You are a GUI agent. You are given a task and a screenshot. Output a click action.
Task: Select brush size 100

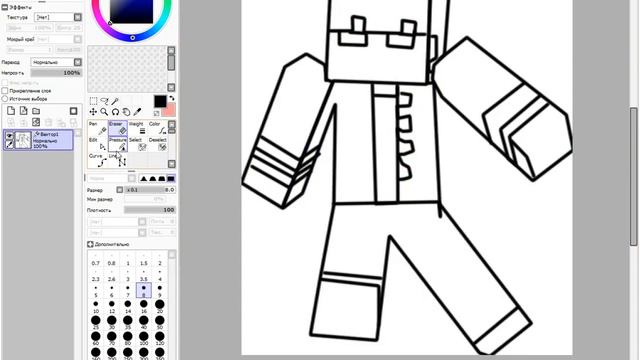point(144,339)
